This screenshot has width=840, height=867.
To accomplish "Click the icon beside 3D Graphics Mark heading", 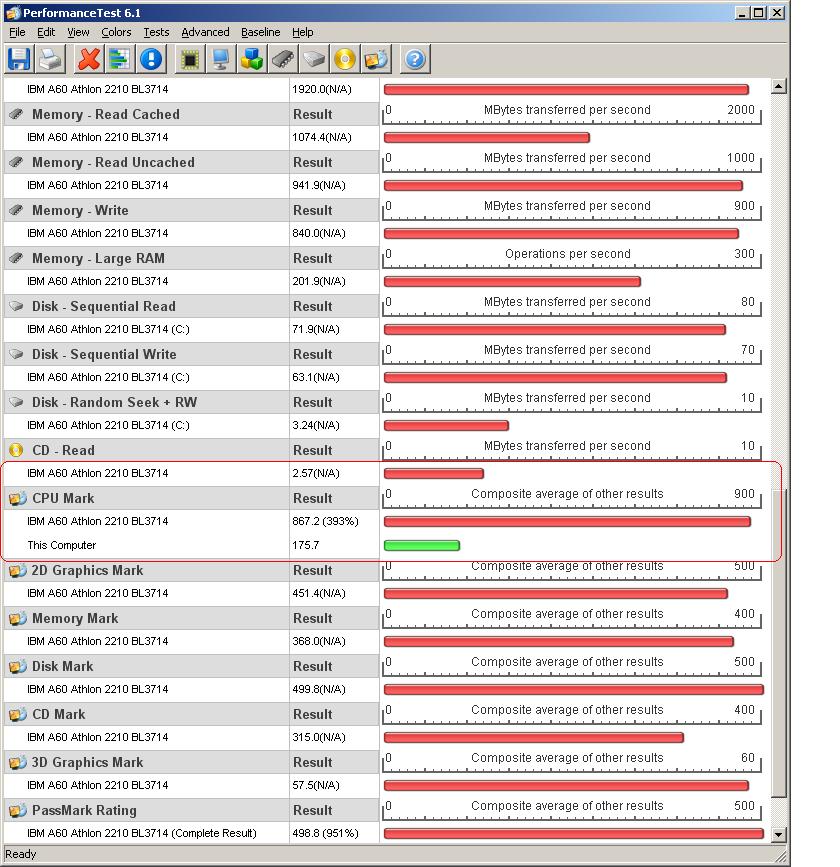I will 17,762.
